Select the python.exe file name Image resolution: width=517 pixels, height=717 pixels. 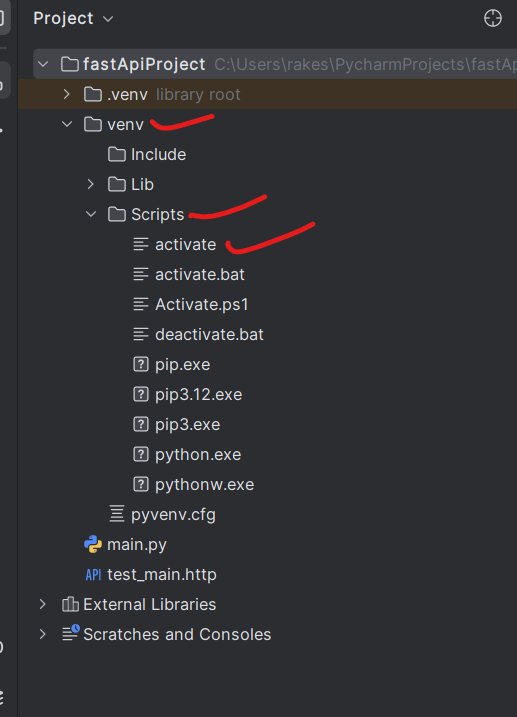[198, 455]
